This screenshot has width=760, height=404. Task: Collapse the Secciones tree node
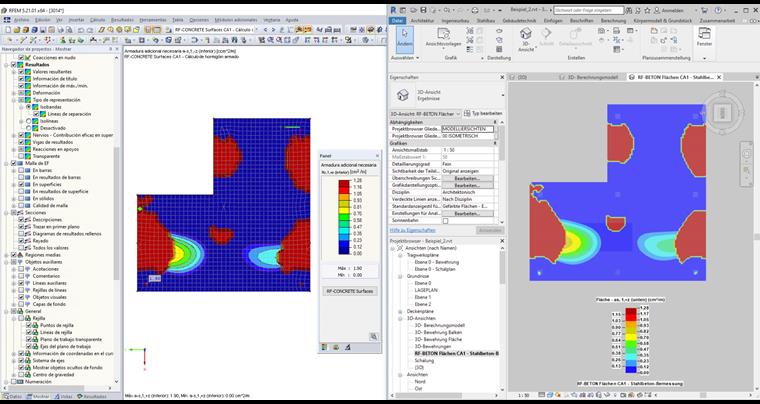[x=6, y=213]
